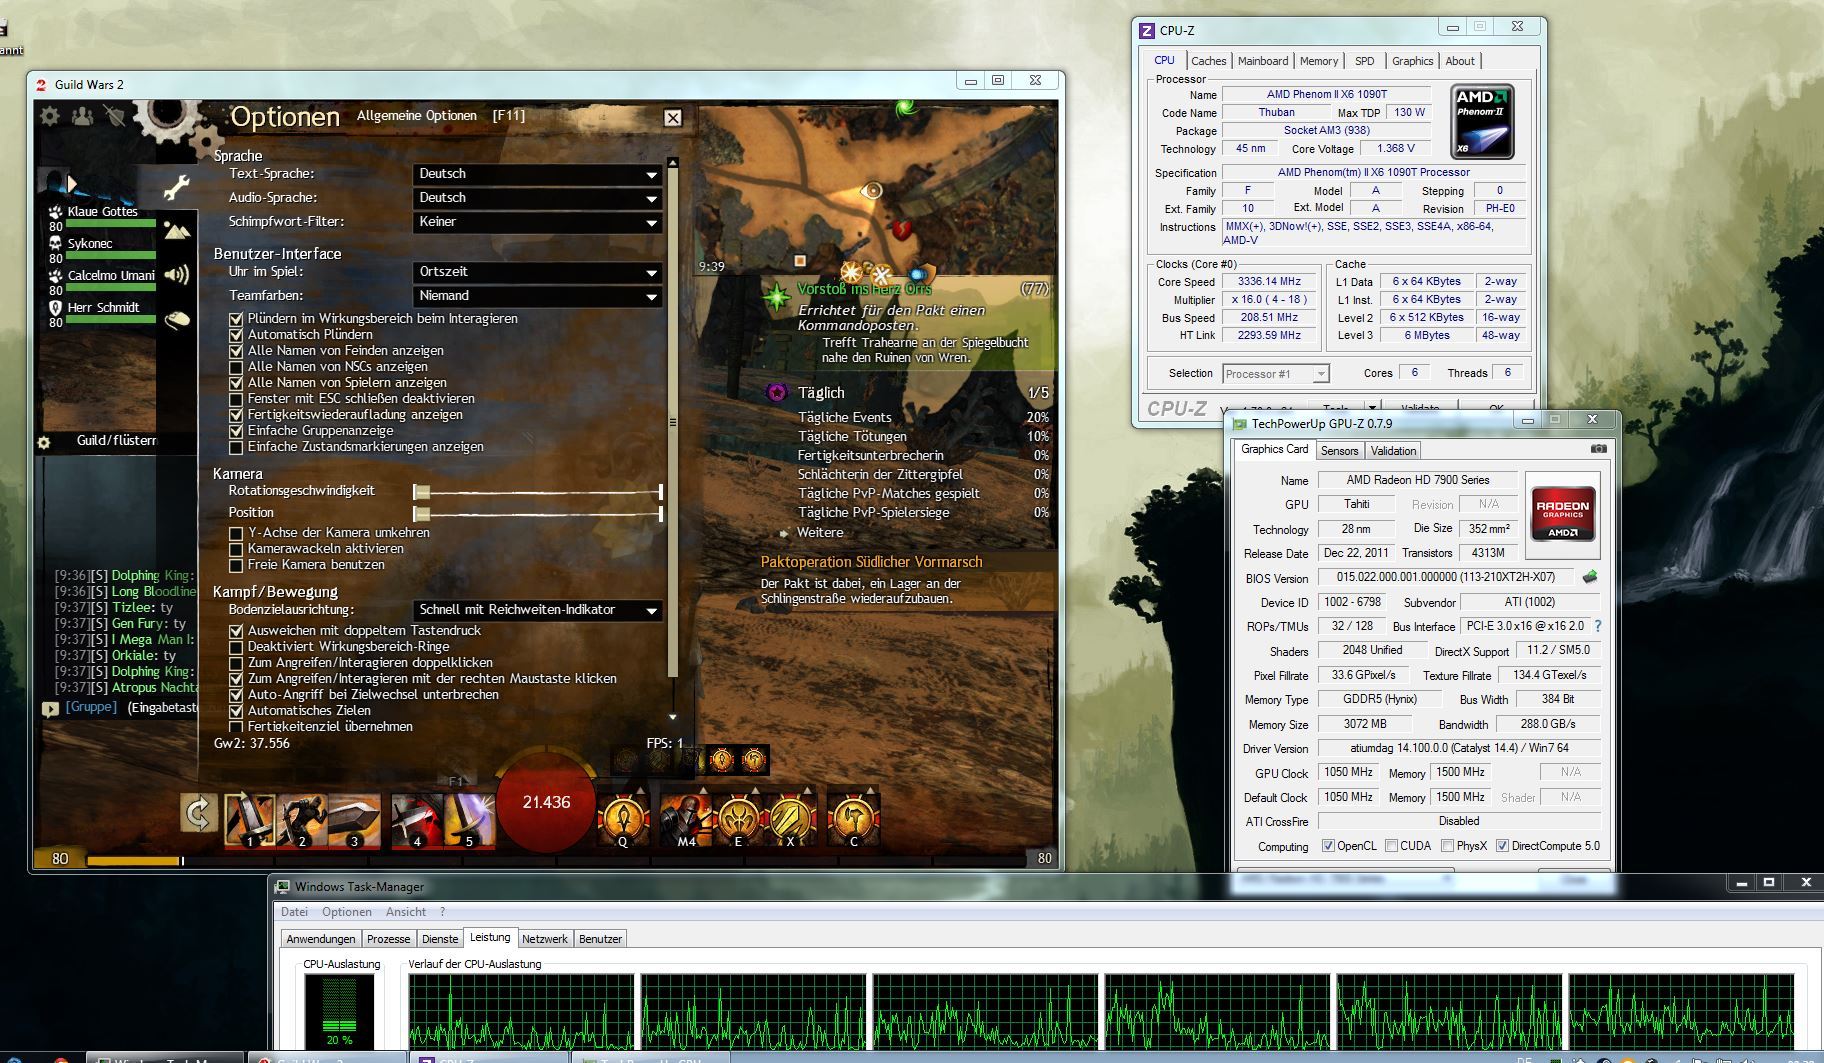Switch to the Memory tab in CPU-Z

pos(1319,61)
